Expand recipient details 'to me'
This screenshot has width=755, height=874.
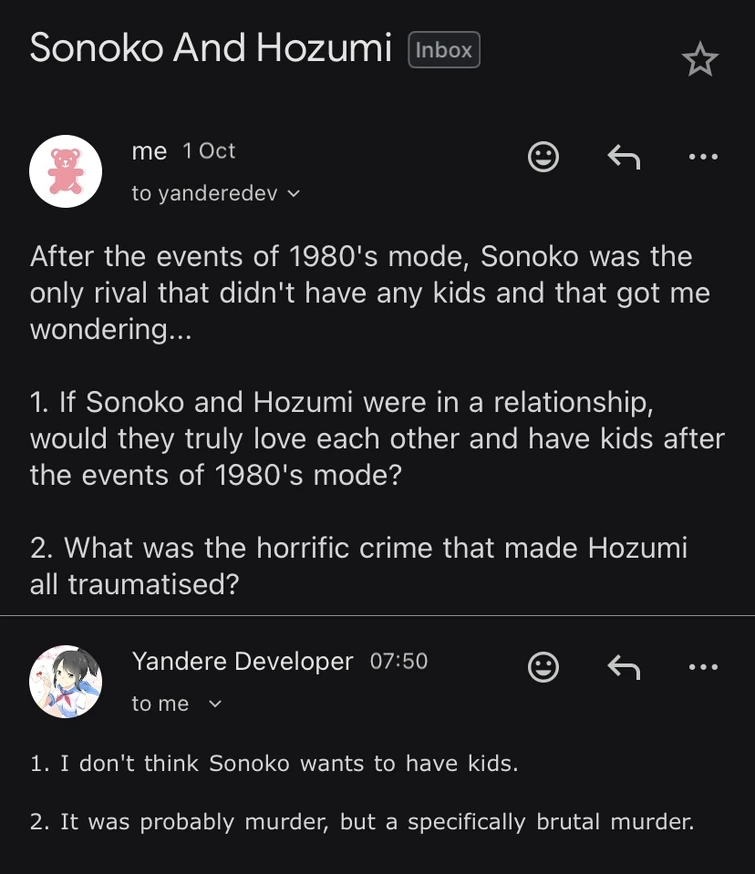[214, 704]
